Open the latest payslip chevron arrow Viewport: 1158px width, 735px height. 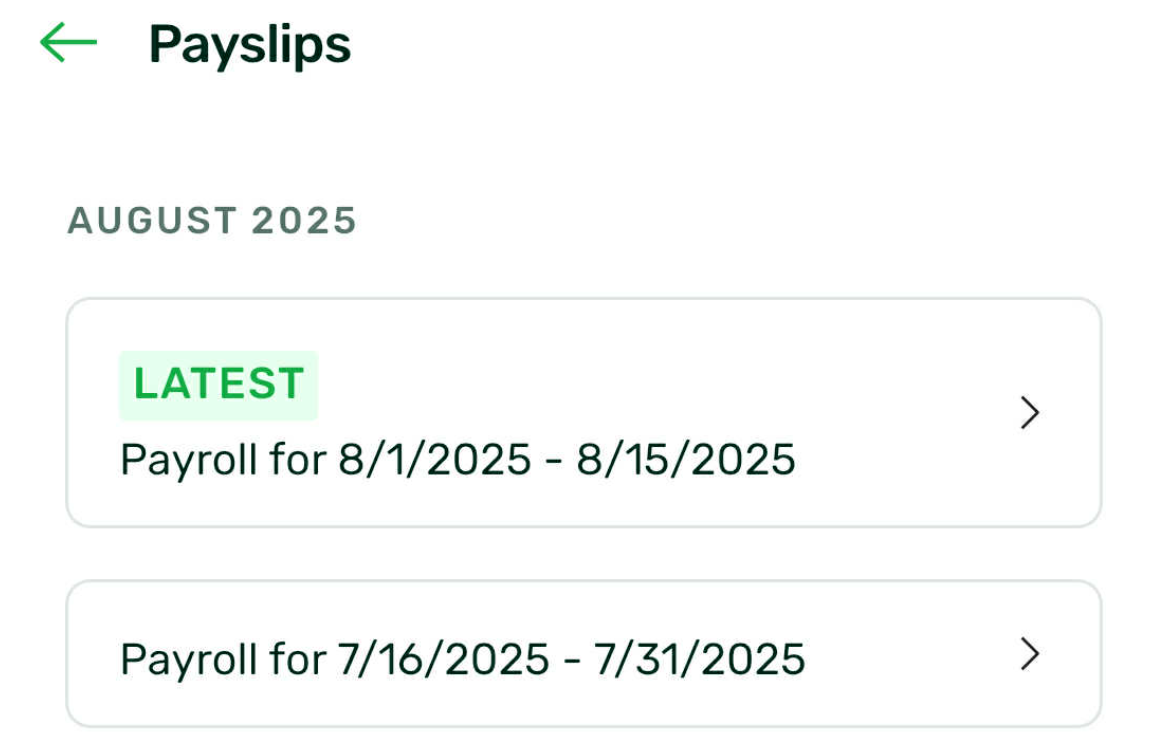tap(1029, 412)
